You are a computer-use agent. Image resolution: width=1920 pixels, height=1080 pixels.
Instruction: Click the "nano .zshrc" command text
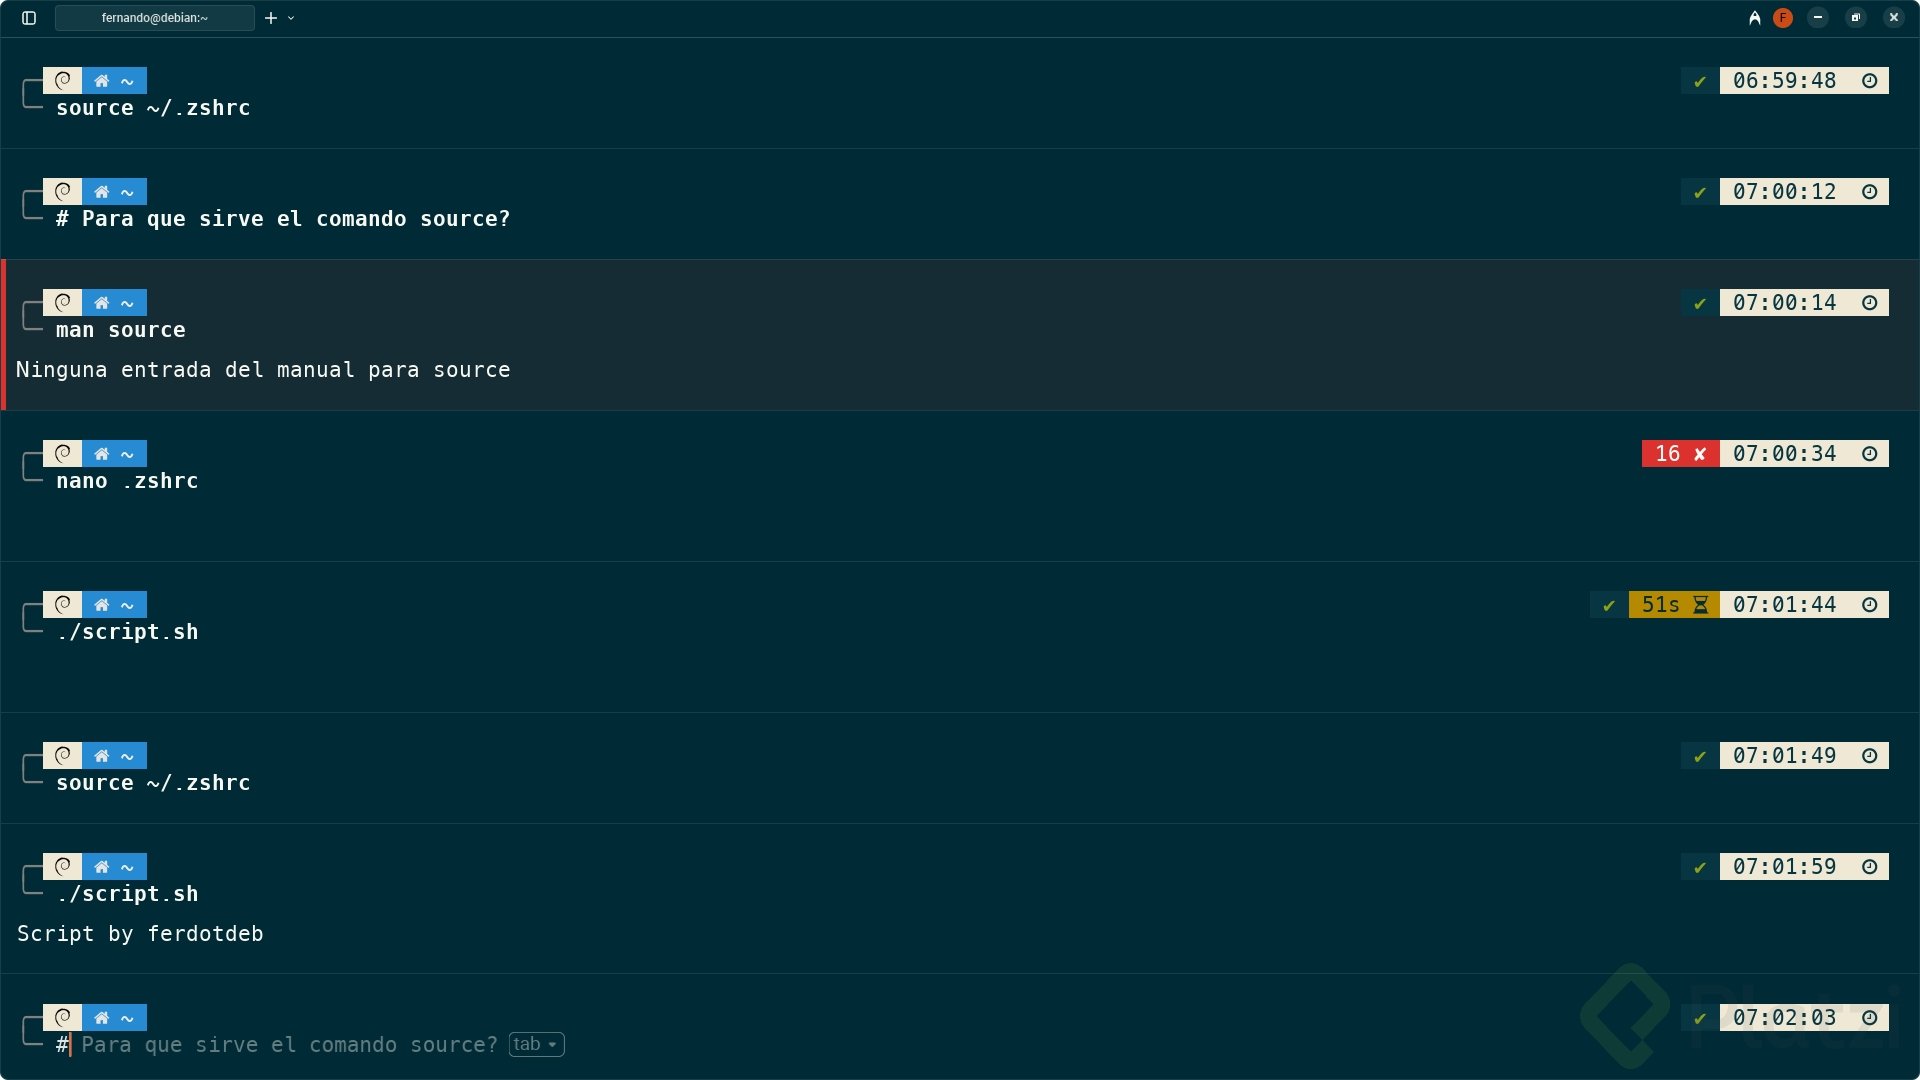[127, 481]
